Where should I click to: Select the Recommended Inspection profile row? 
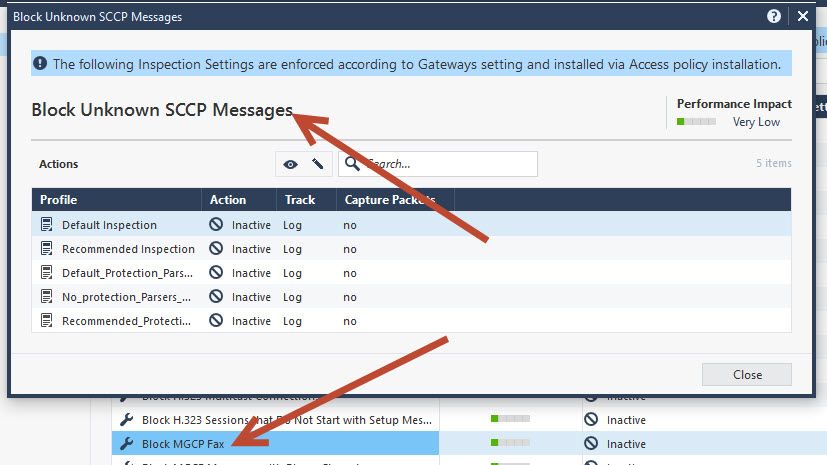[x=411, y=249]
